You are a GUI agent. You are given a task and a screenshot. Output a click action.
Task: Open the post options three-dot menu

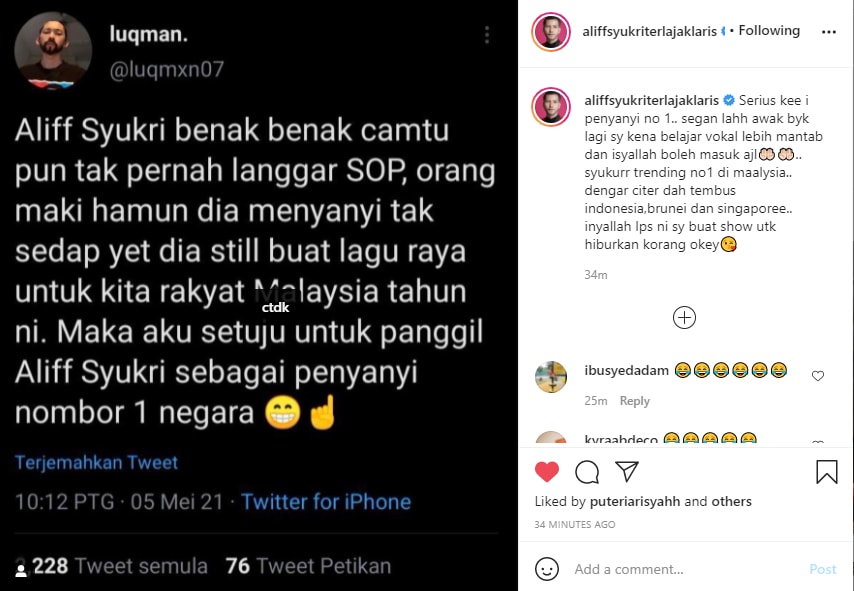pyautogui.click(x=828, y=32)
